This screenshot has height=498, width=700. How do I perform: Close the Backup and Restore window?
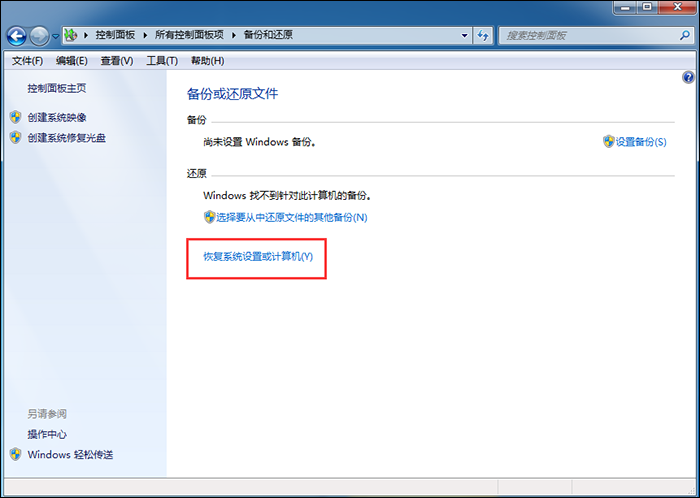coord(677,7)
